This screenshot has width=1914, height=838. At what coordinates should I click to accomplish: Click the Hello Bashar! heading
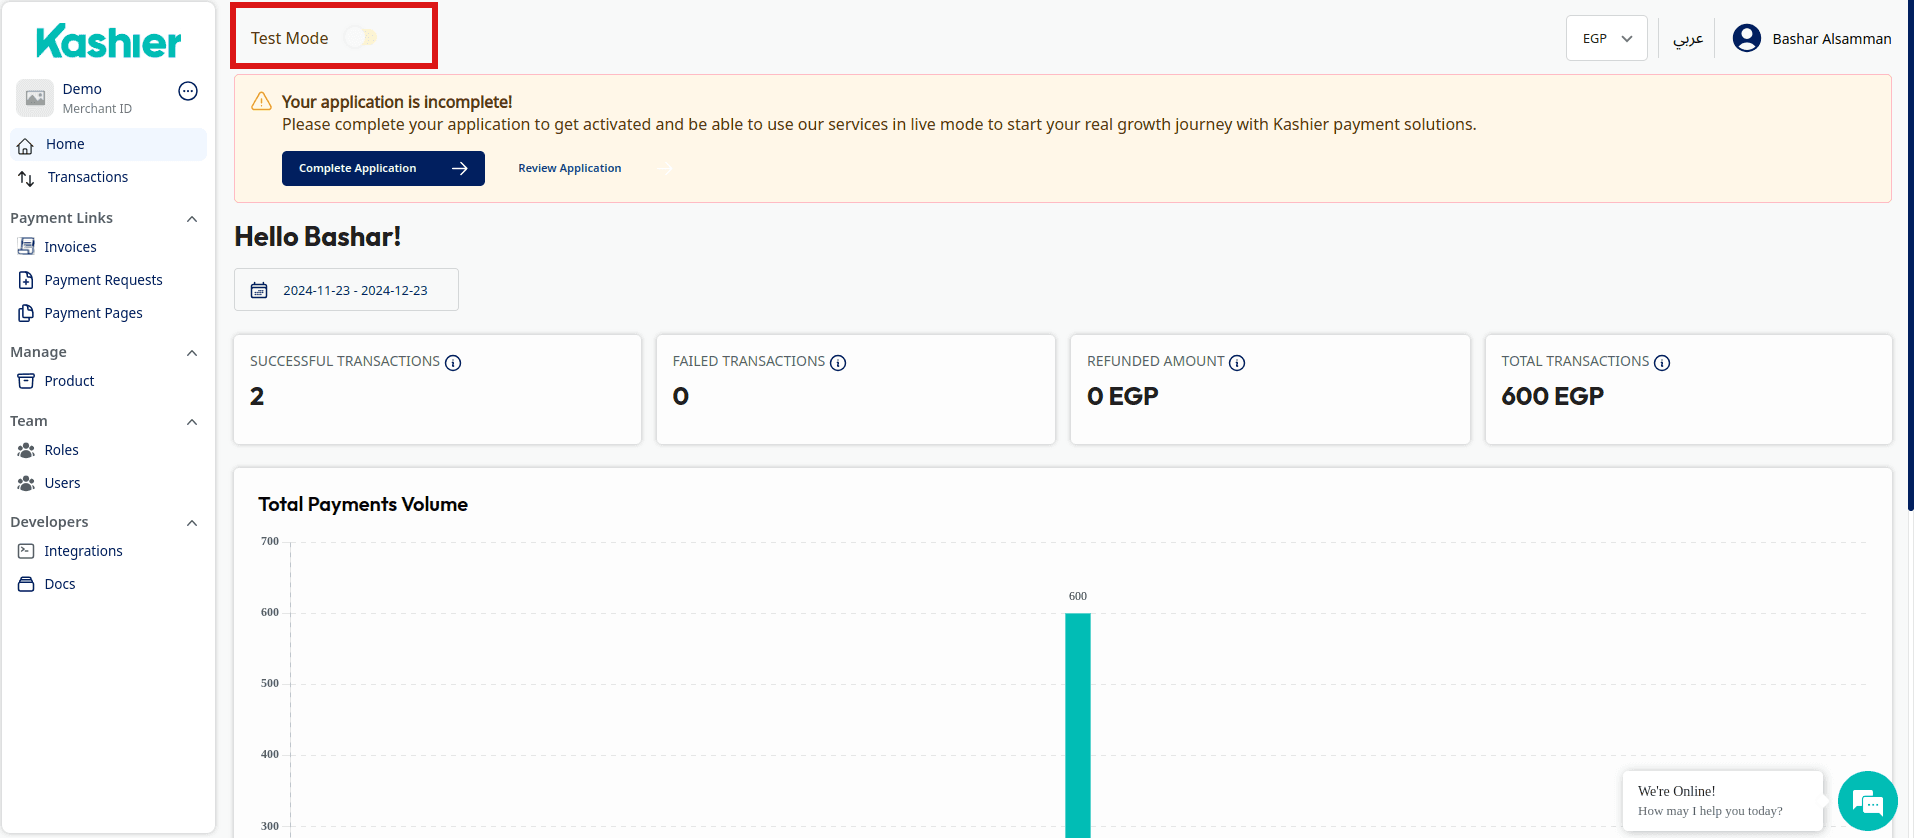[318, 237]
